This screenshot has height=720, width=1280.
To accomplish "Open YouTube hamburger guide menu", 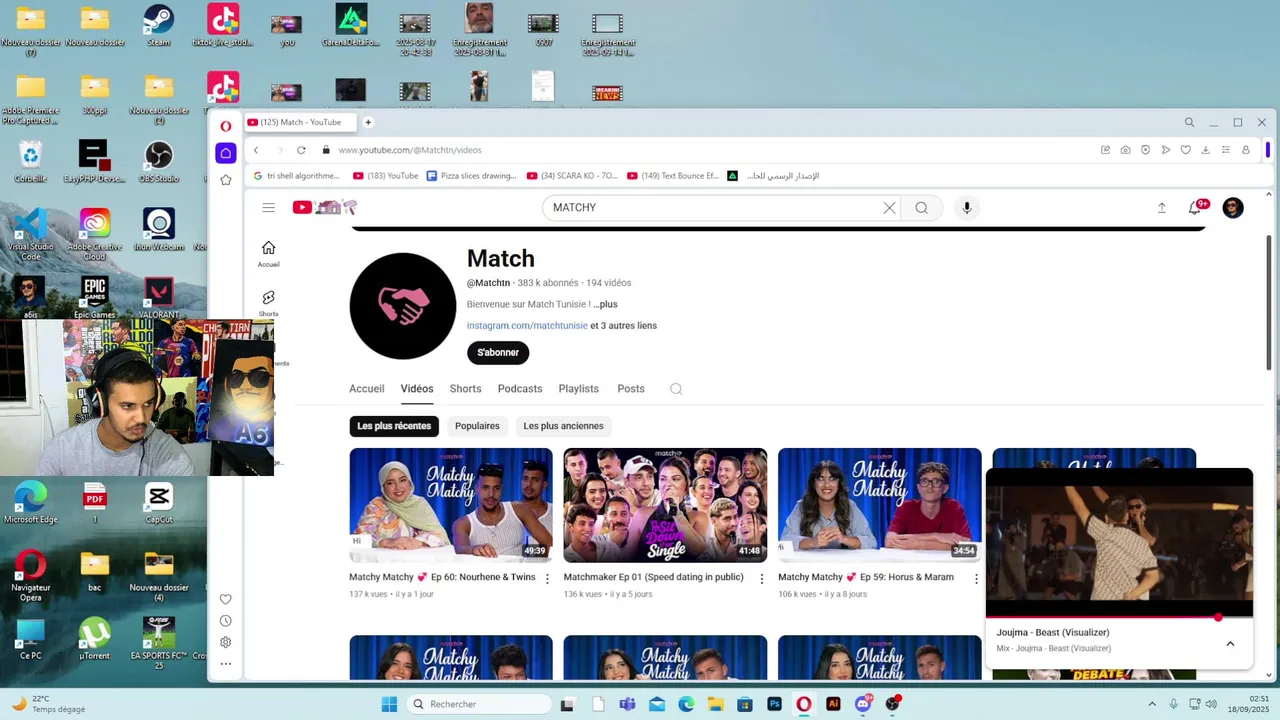I will pyautogui.click(x=268, y=208).
